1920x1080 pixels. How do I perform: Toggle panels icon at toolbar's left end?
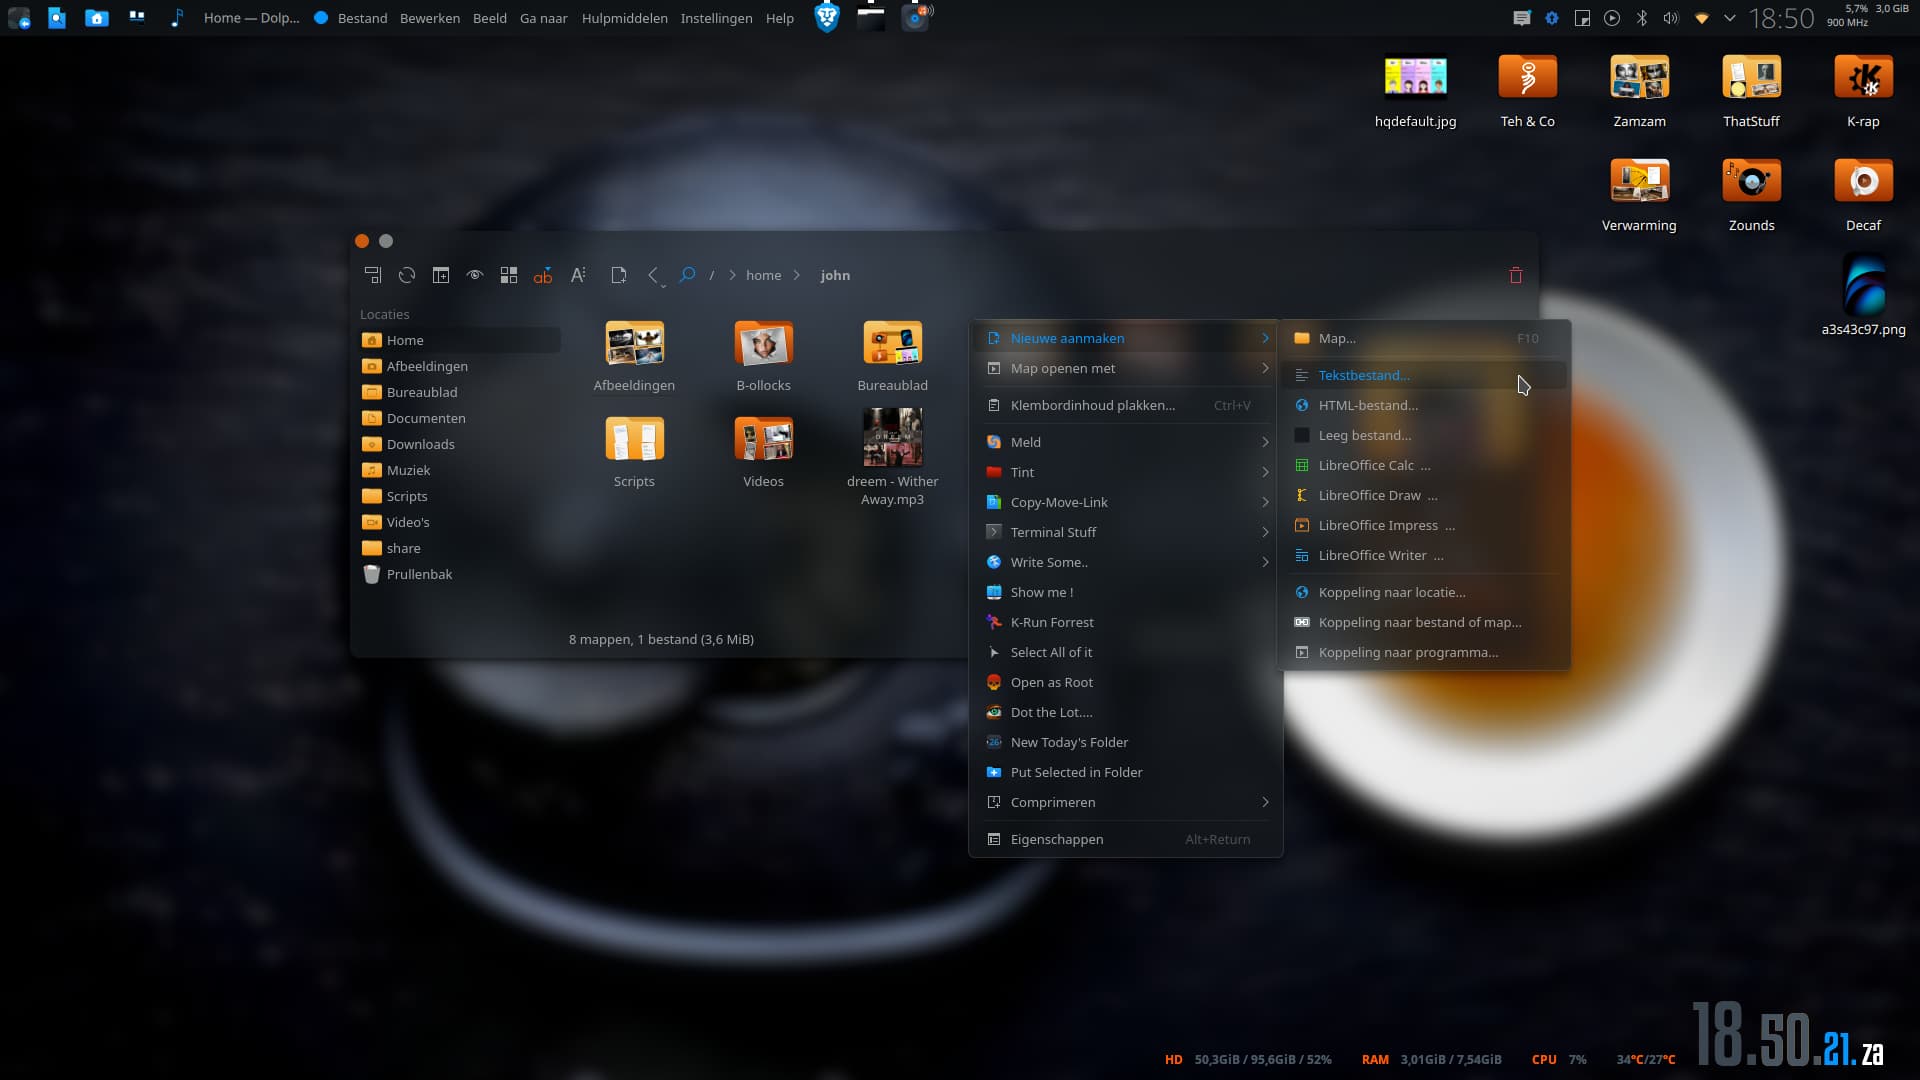[x=373, y=275]
